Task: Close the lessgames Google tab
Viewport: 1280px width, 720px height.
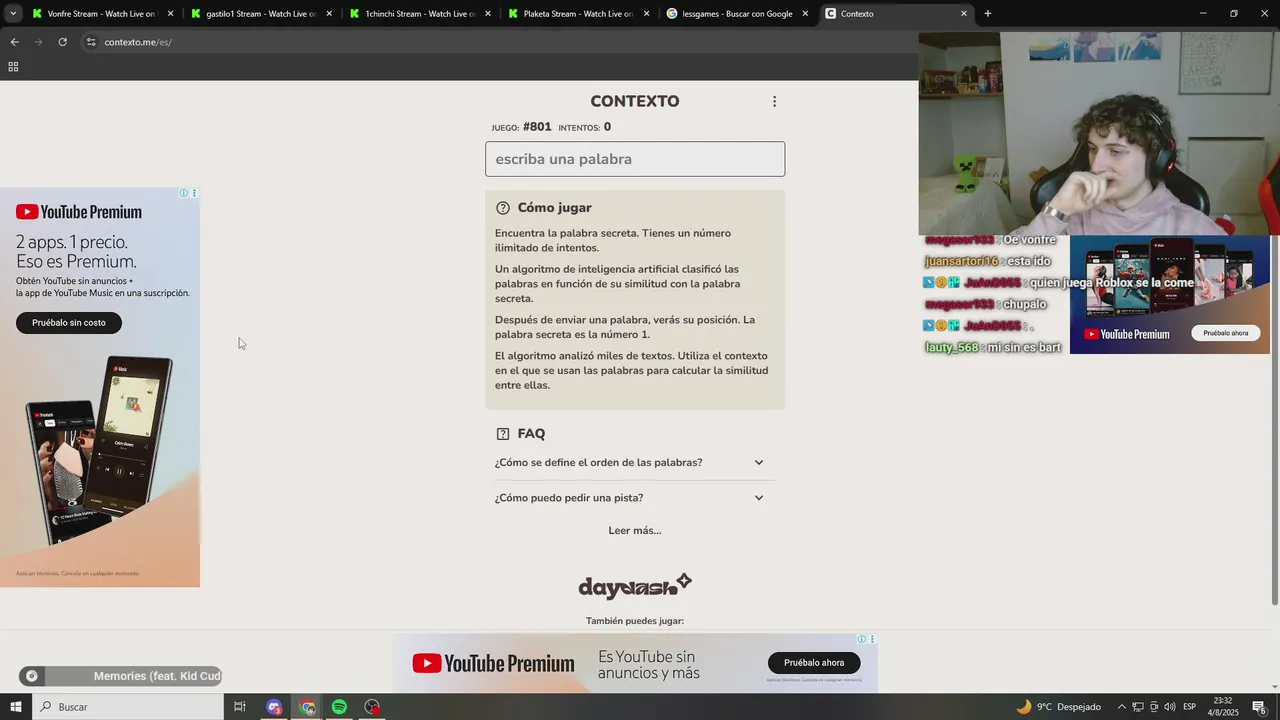Action: pos(805,14)
